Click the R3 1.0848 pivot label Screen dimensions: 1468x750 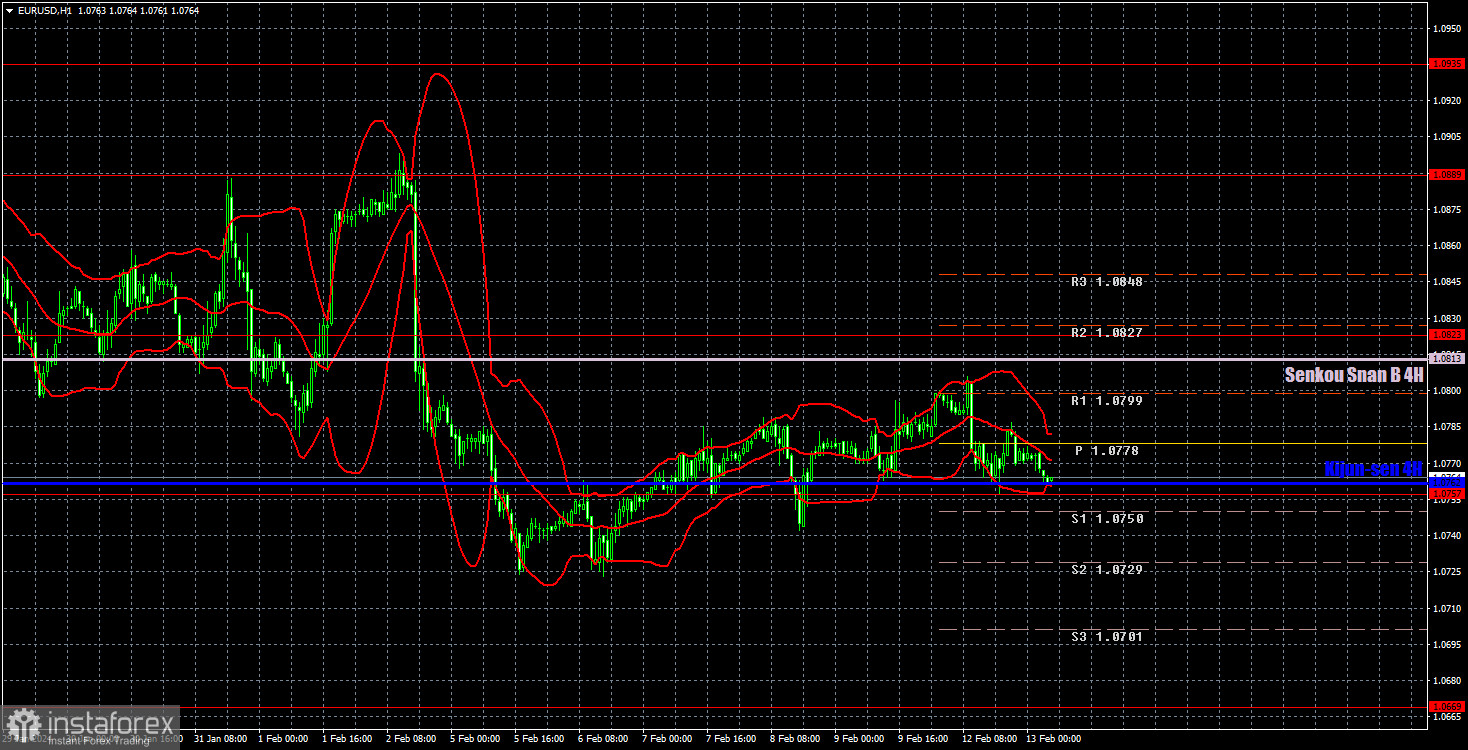point(1106,282)
